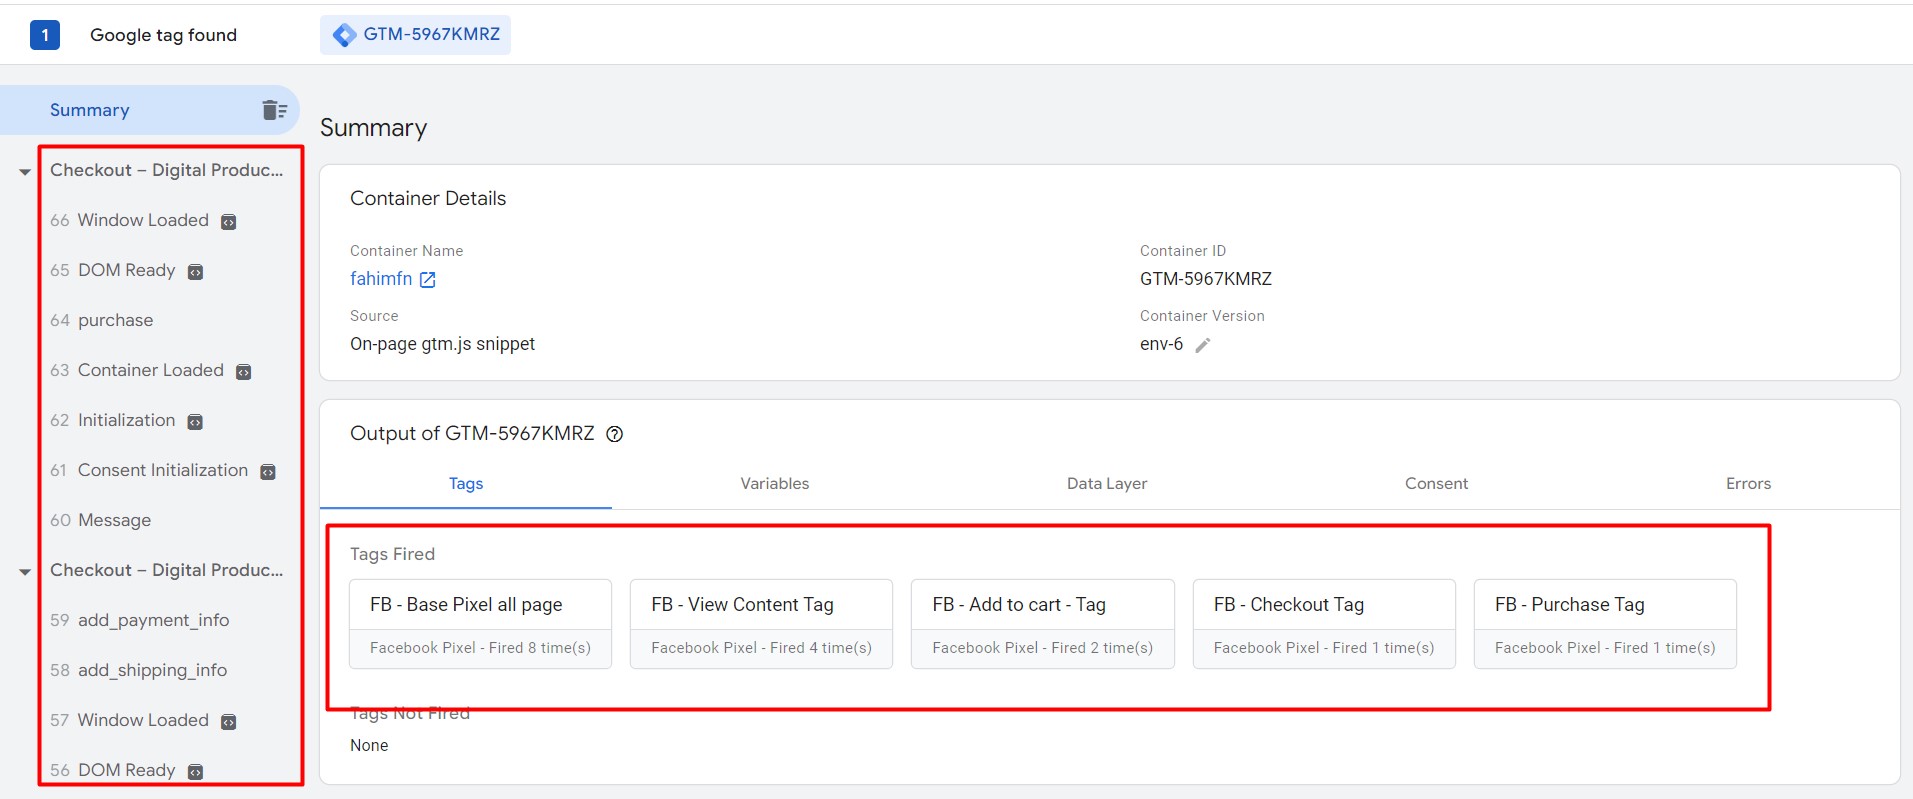This screenshot has width=1913, height=799.
Task: Click the Container Details heading
Action: (x=428, y=198)
